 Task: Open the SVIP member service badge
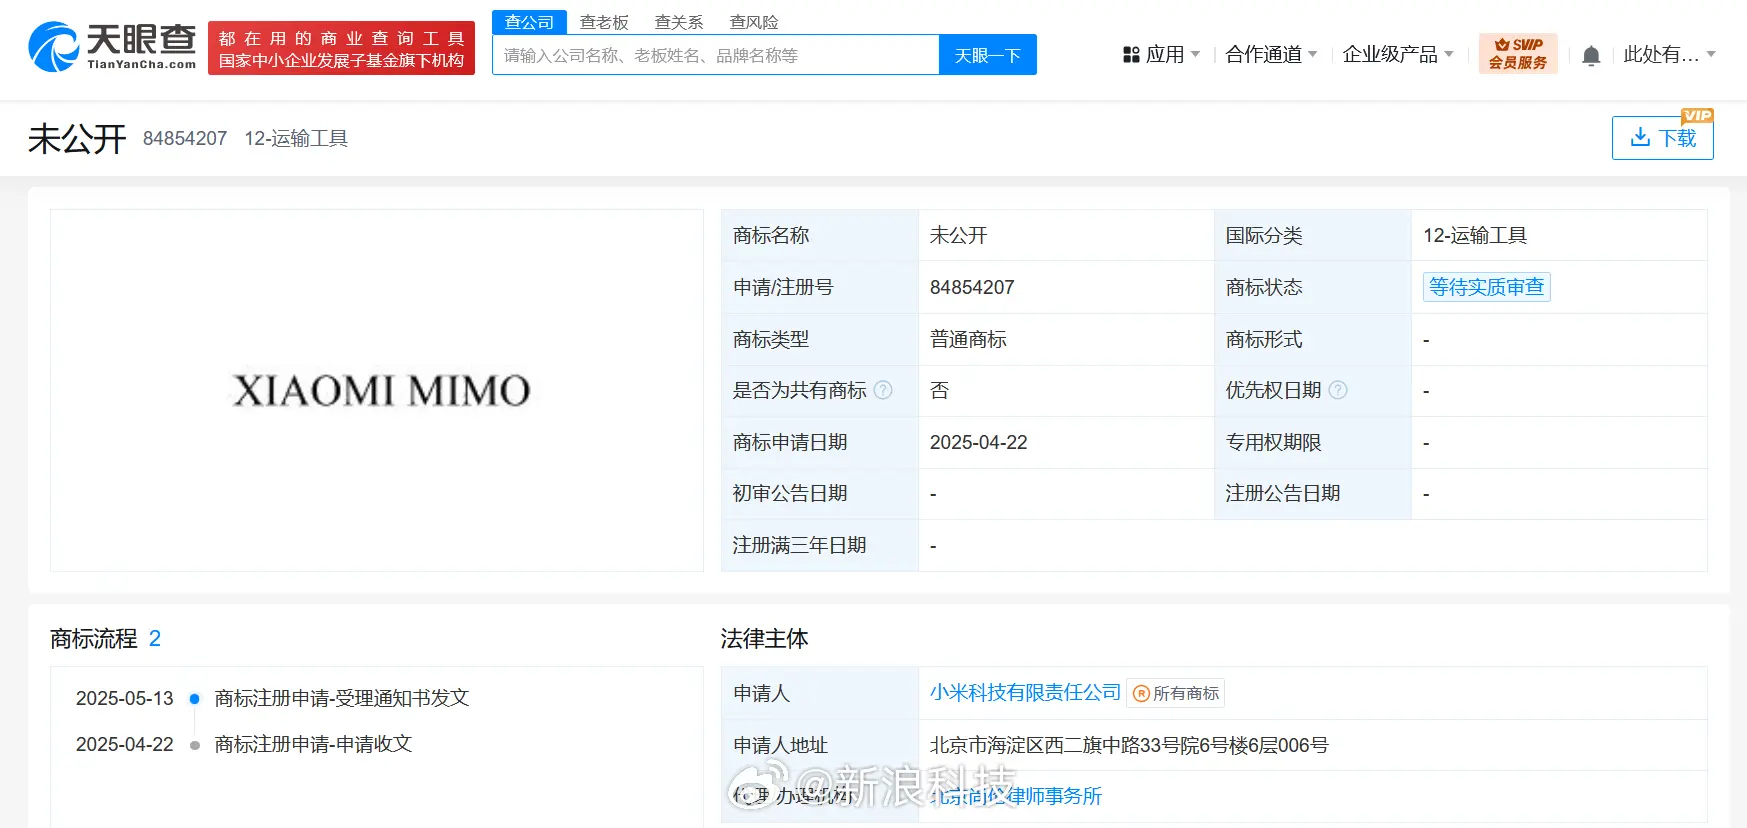click(1517, 54)
